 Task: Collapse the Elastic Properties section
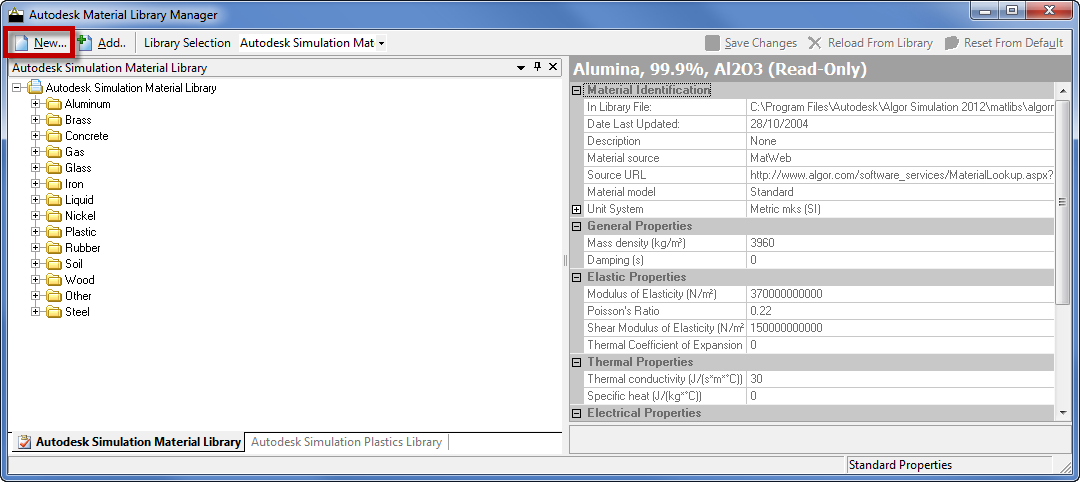577,277
